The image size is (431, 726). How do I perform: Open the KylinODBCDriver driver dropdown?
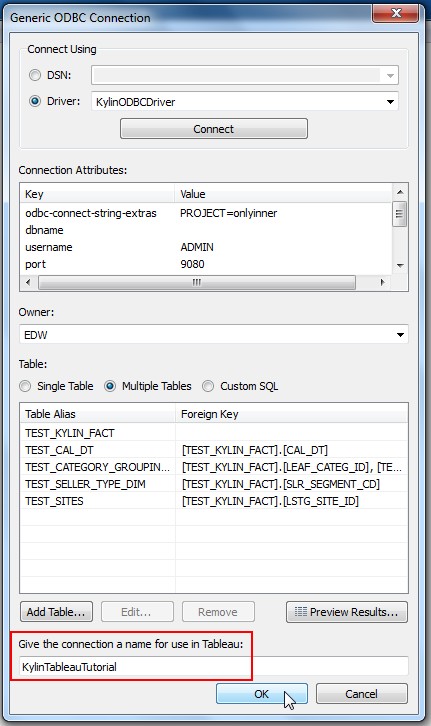[390, 102]
